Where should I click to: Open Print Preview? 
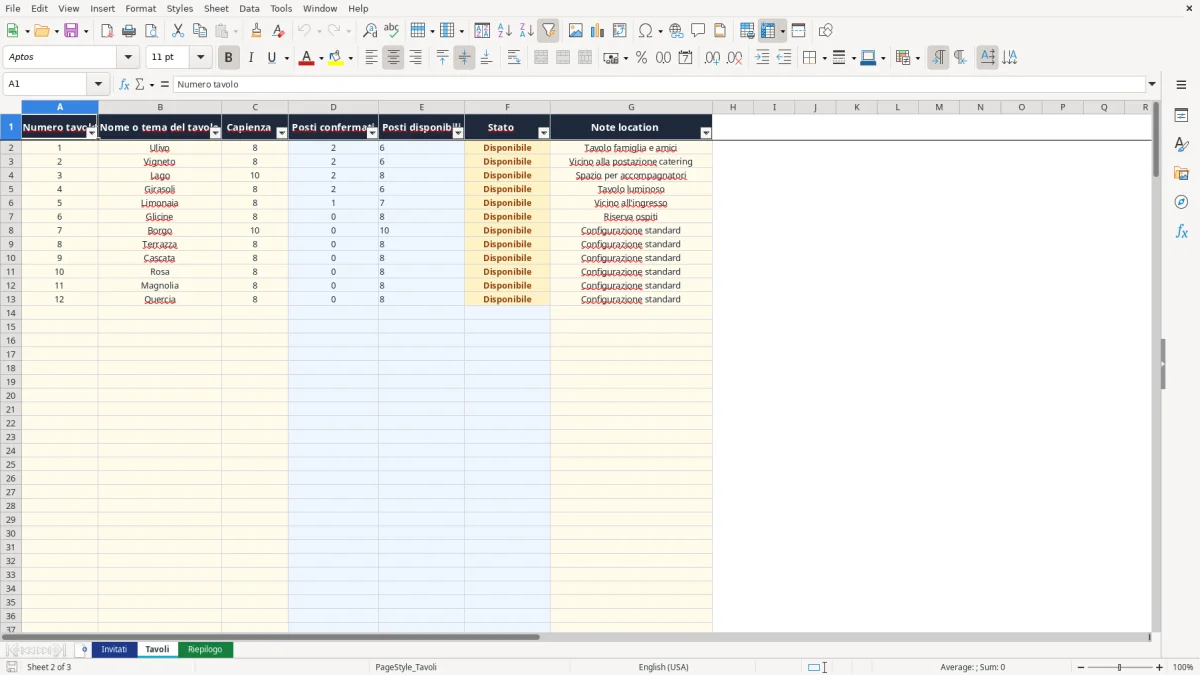point(151,31)
